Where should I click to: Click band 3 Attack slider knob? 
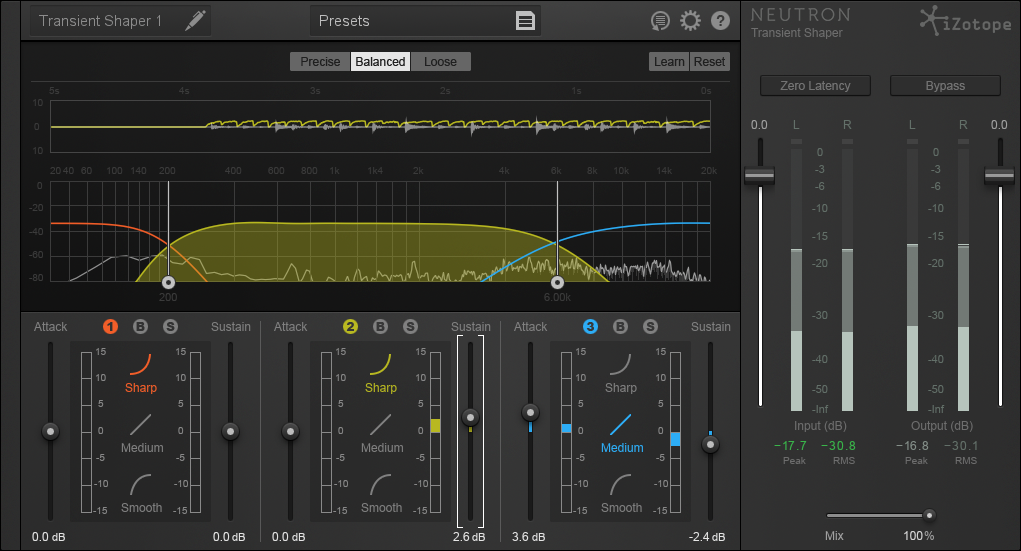[x=530, y=412]
